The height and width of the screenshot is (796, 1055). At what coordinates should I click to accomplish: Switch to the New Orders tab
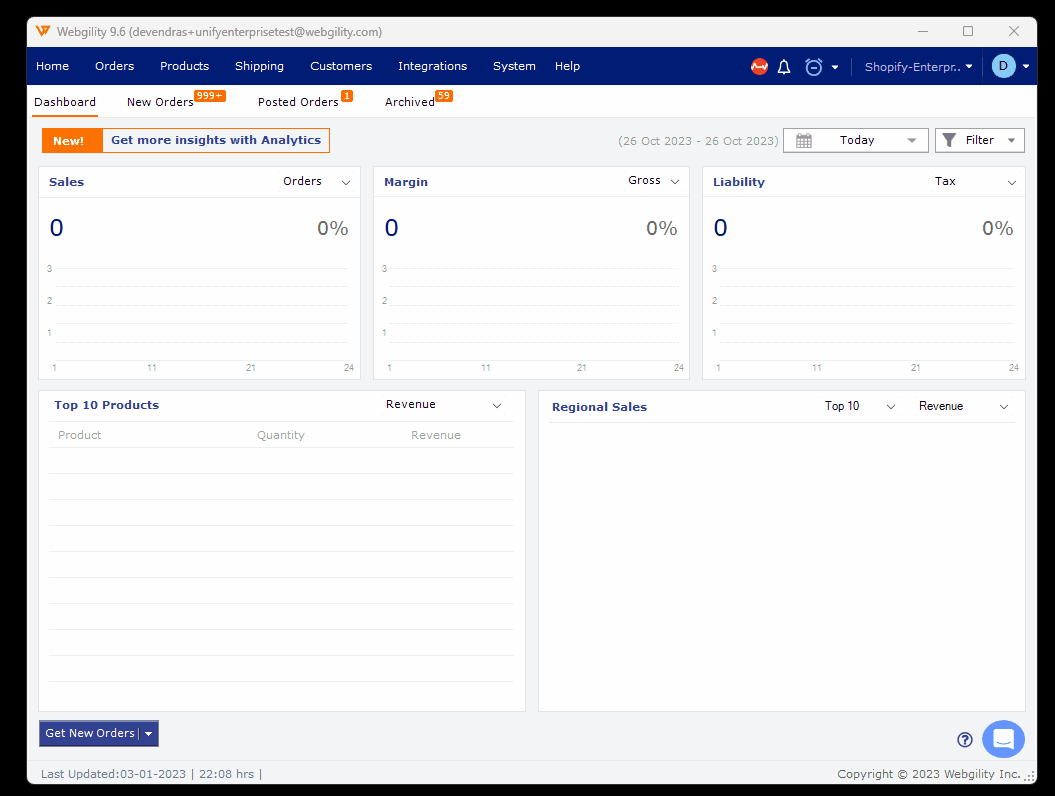click(160, 102)
